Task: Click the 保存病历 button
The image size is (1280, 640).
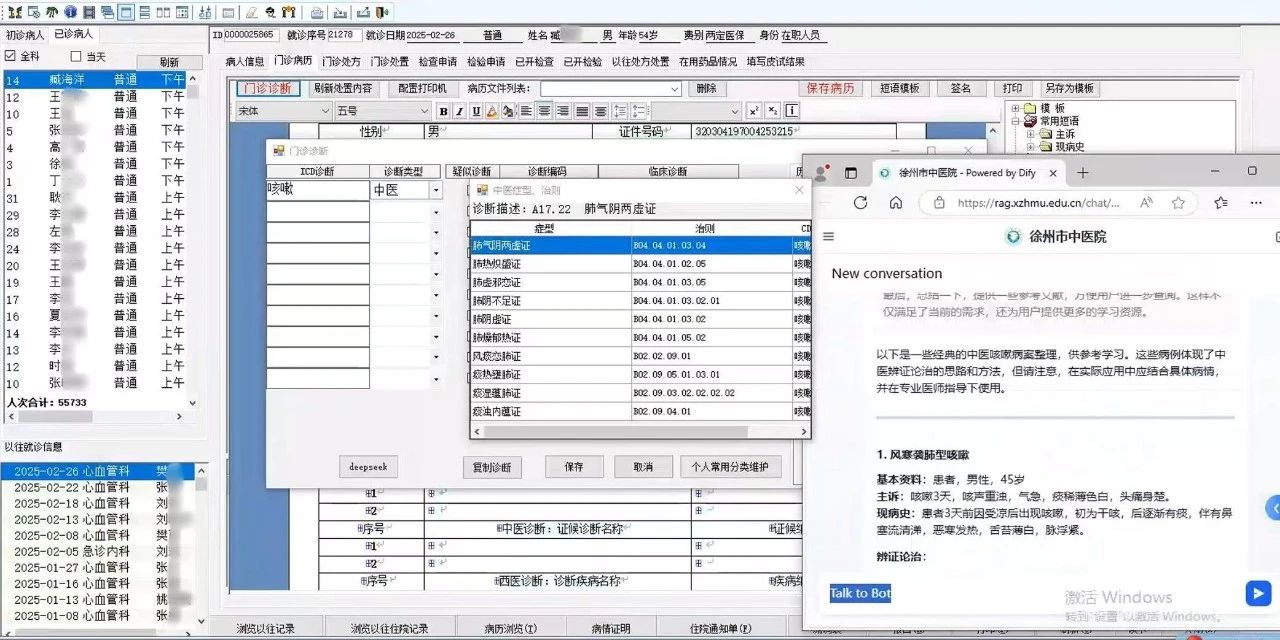Action: coord(830,88)
